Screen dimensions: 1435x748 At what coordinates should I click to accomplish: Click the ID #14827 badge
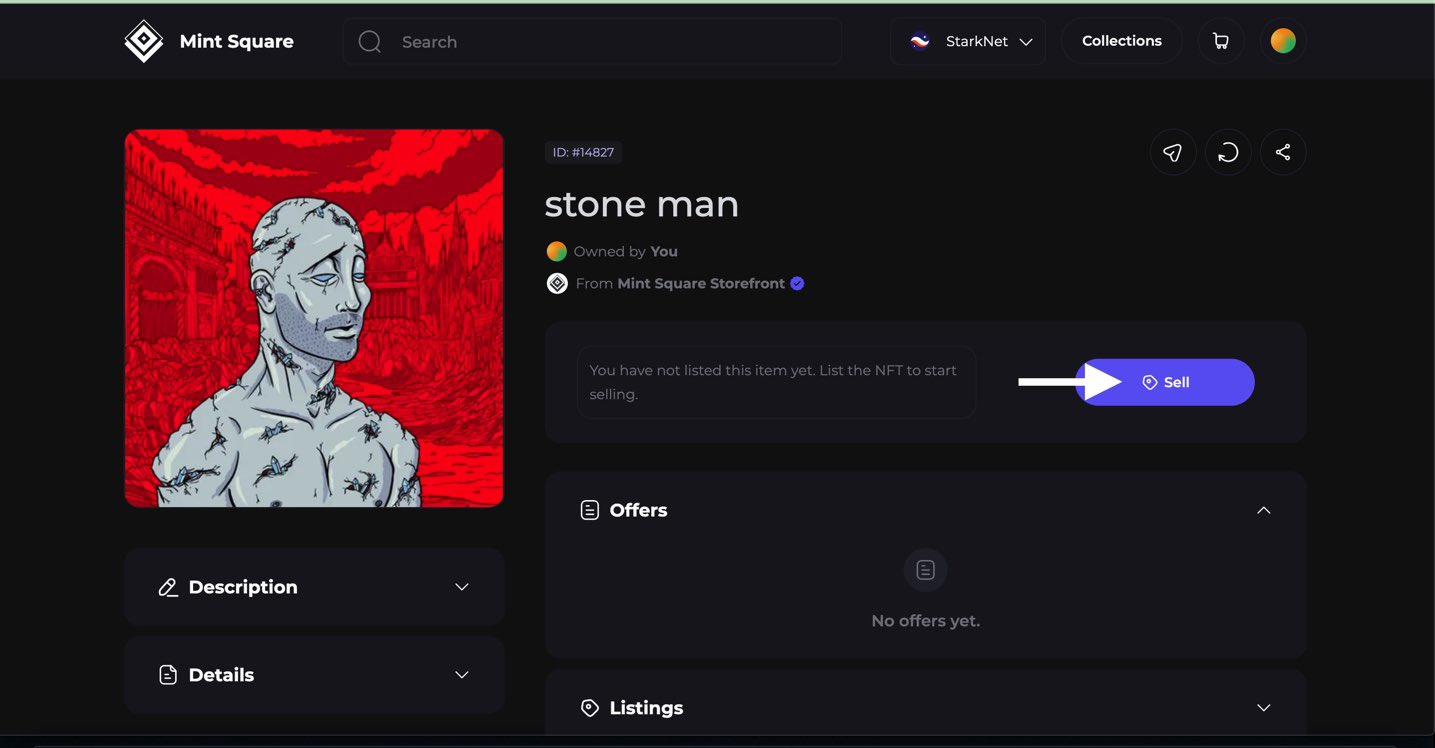tap(584, 152)
